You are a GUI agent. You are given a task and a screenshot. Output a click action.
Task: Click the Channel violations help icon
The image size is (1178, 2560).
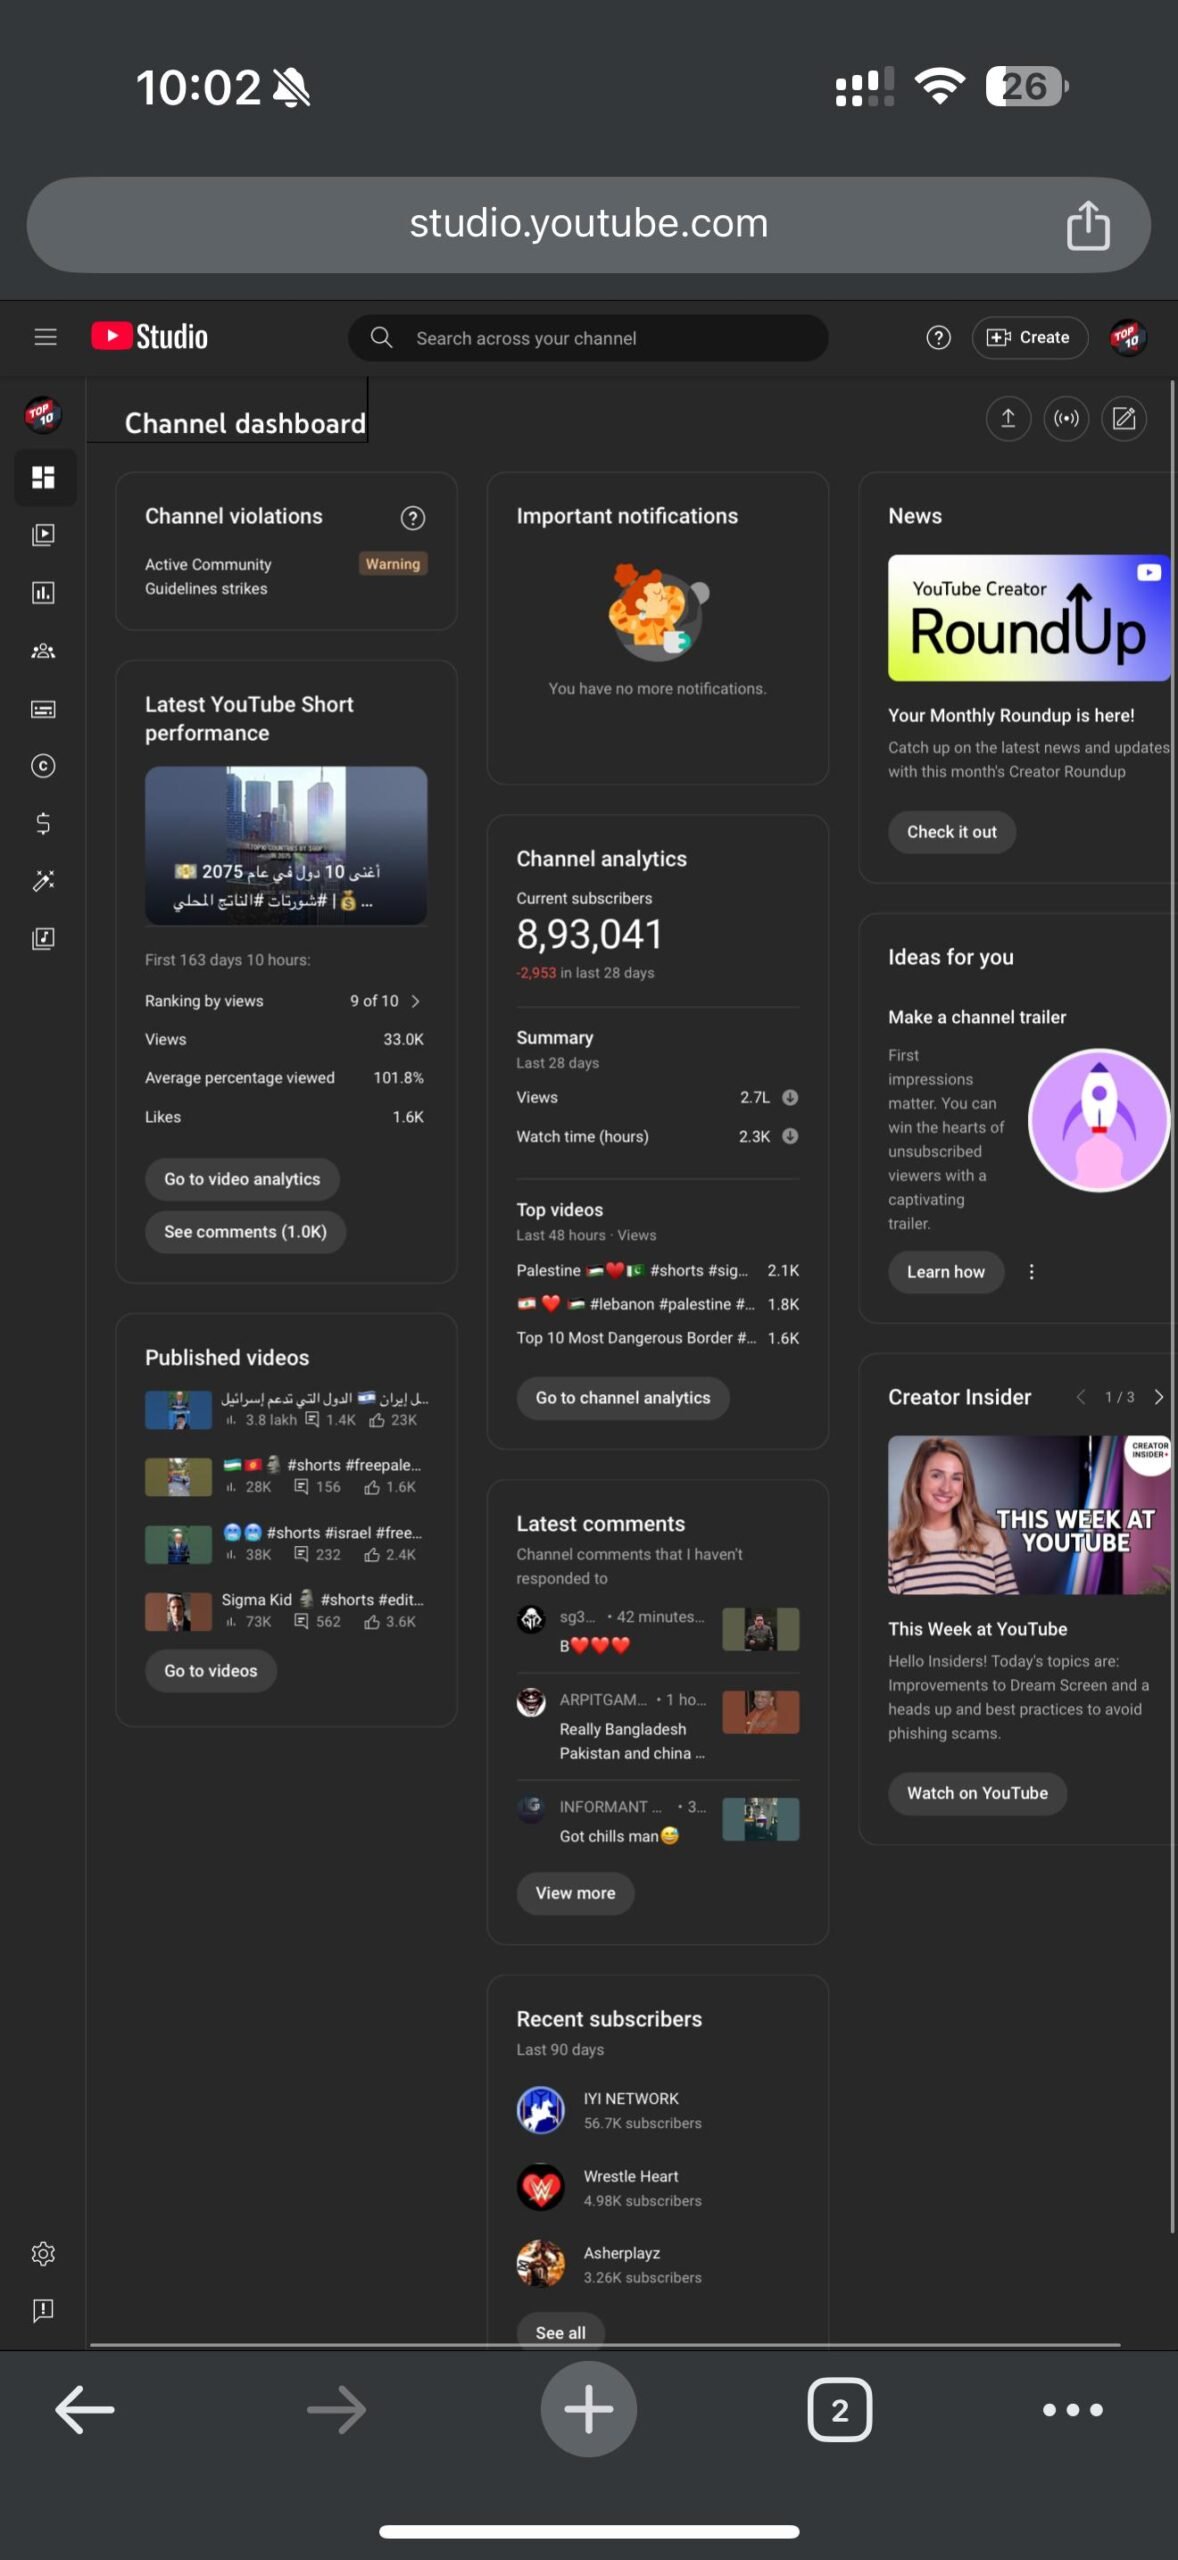coord(413,517)
